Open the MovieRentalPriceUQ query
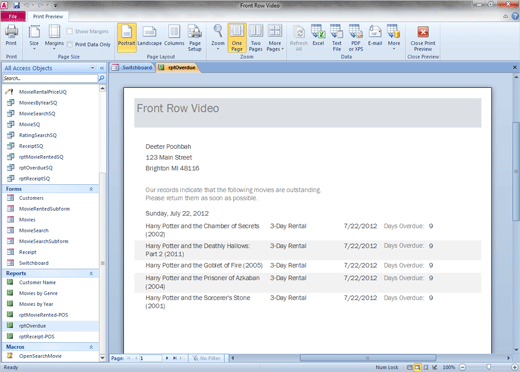 pos(43,92)
